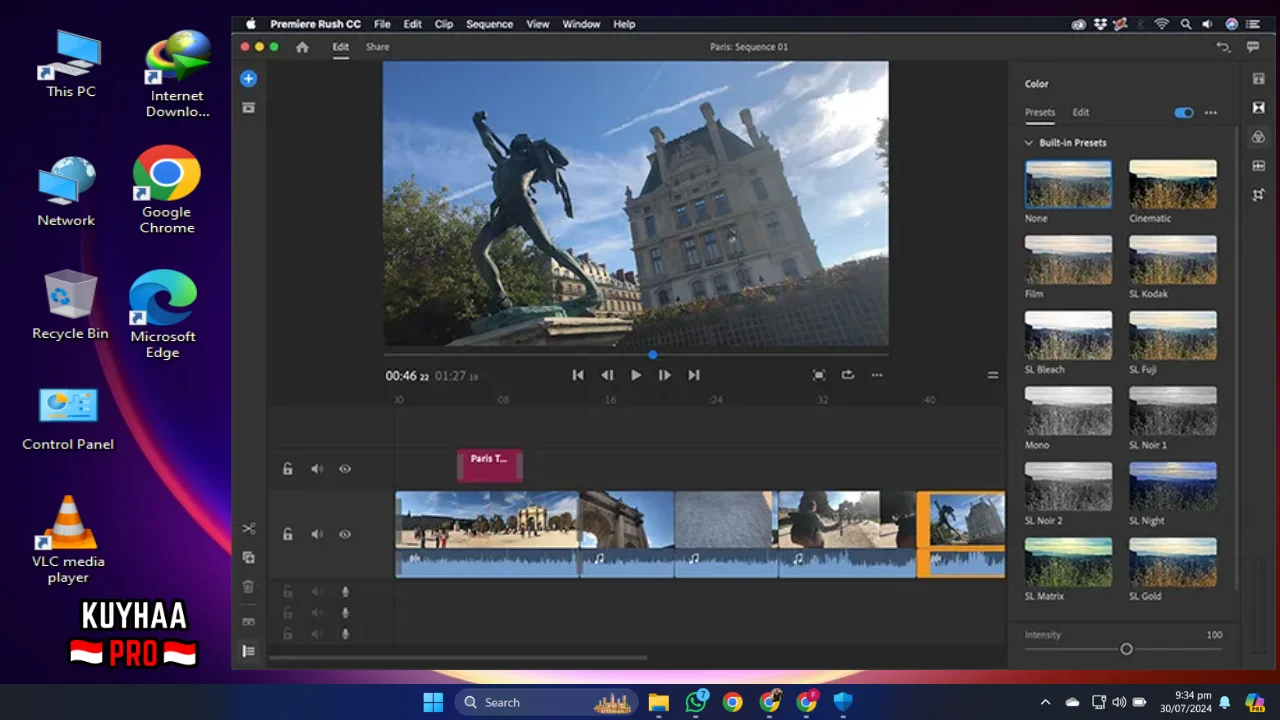
Task: Open the Speed panel icon
Action: pyautogui.click(x=1259, y=166)
